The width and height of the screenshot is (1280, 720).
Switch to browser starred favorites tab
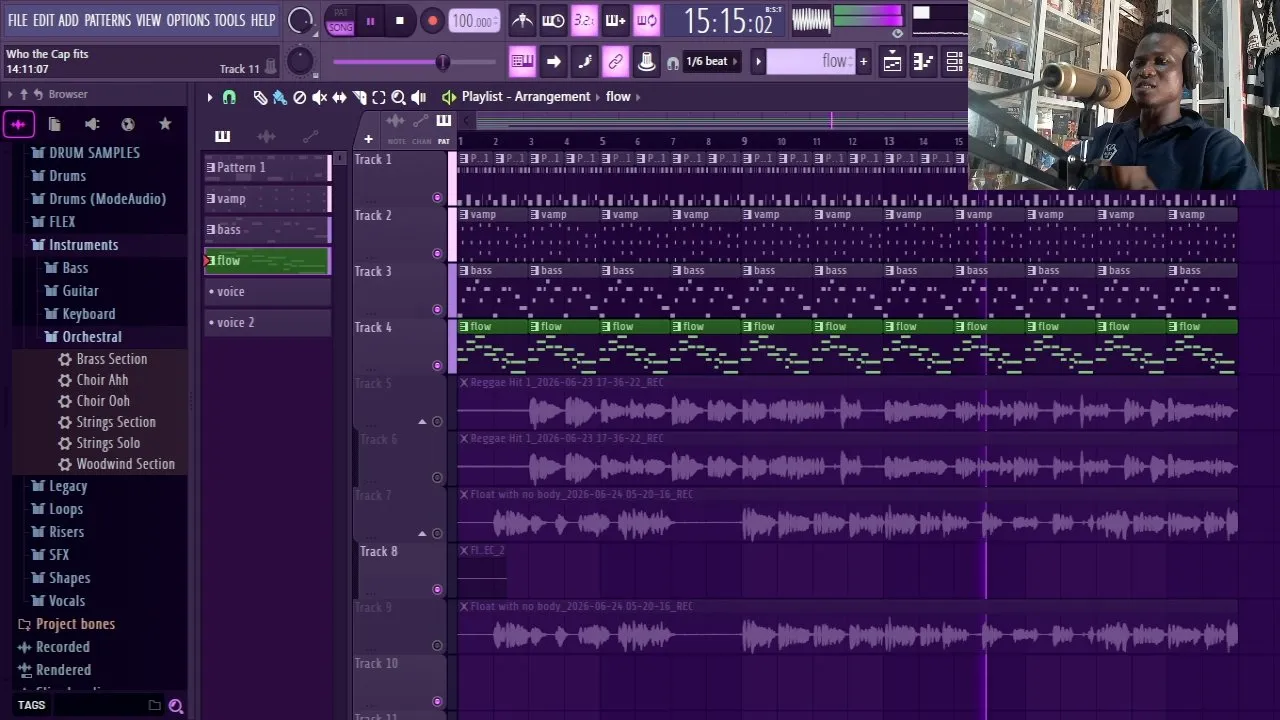point(165,124)
